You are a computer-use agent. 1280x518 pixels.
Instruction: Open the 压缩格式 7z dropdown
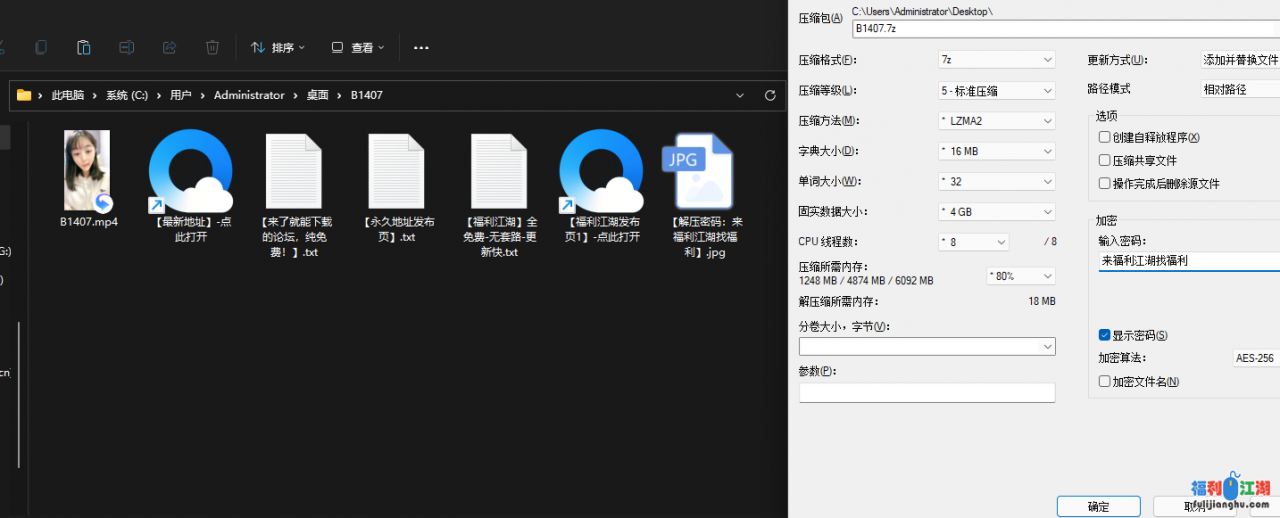[x=996, y=60]
